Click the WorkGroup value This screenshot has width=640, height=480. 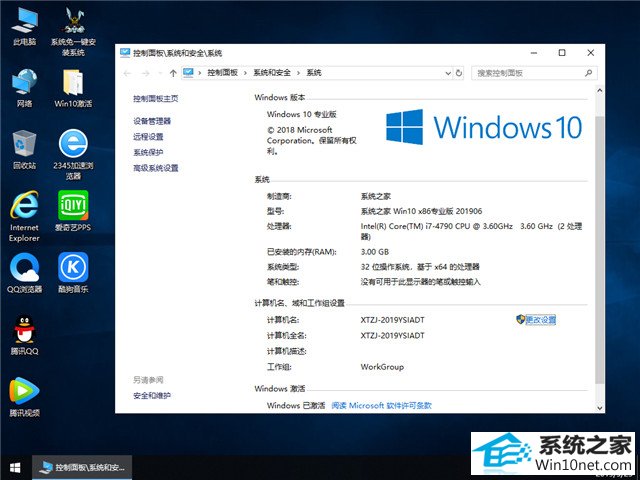(382, 367)
